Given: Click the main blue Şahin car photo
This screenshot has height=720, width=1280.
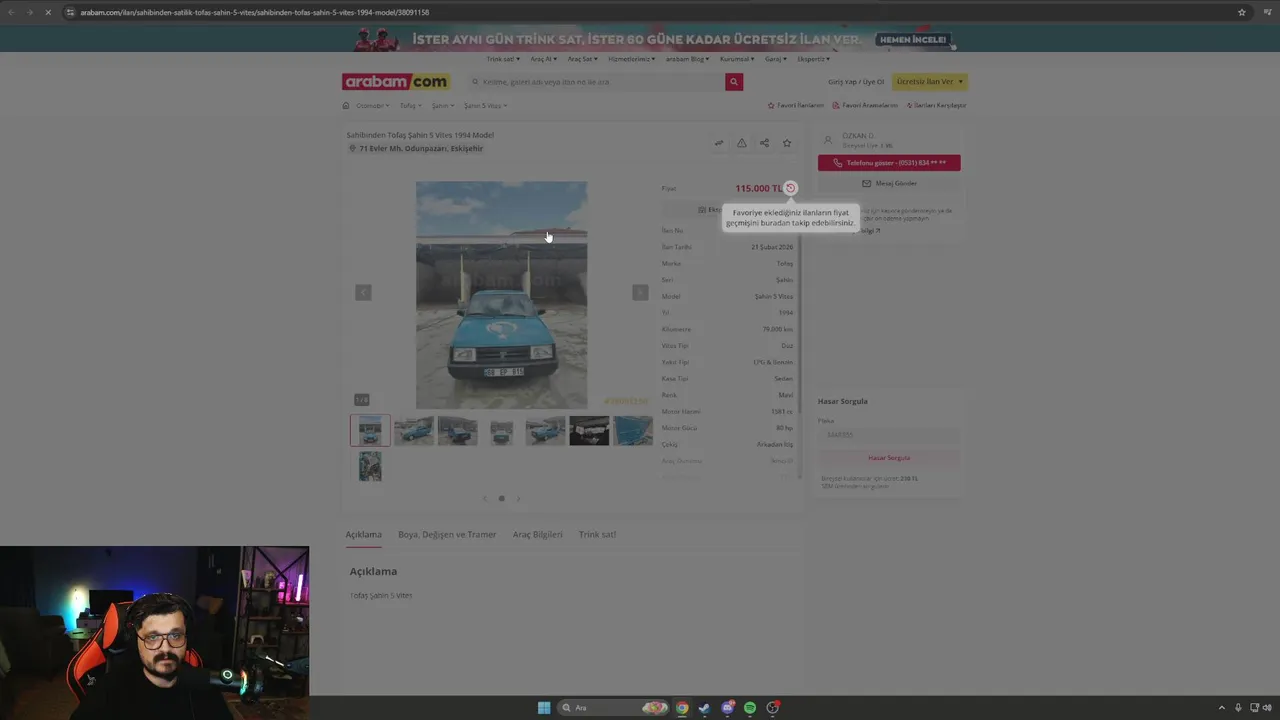Looking at the screenshot, I should (501, 295).
